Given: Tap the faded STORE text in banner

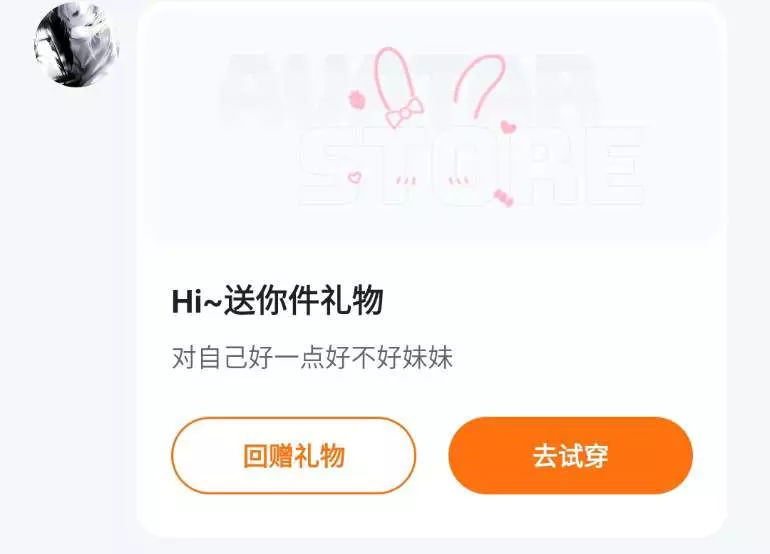Looking at the screenshot, I should pyautogui.click(x=471, y=166).
